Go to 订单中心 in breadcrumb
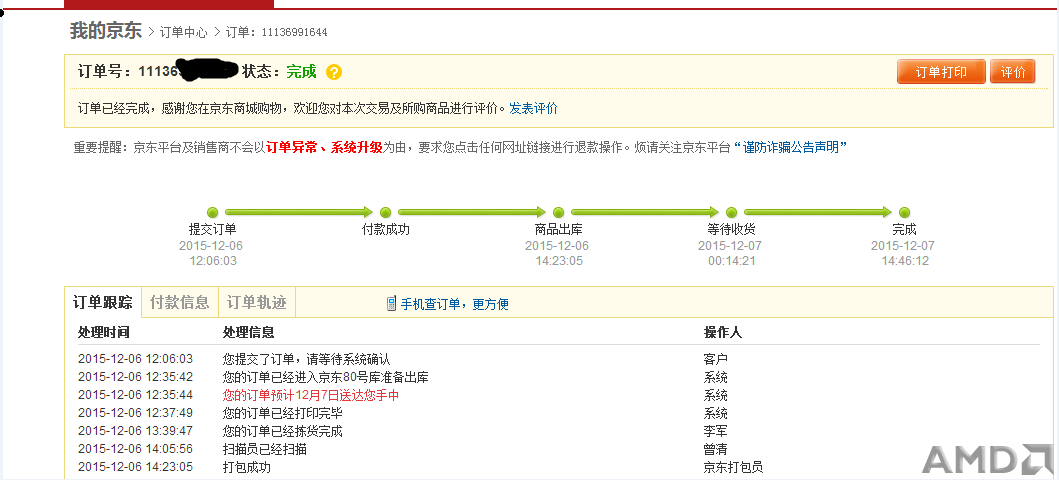The width and height of the screenshot is (1059, 480). point(184,32)
